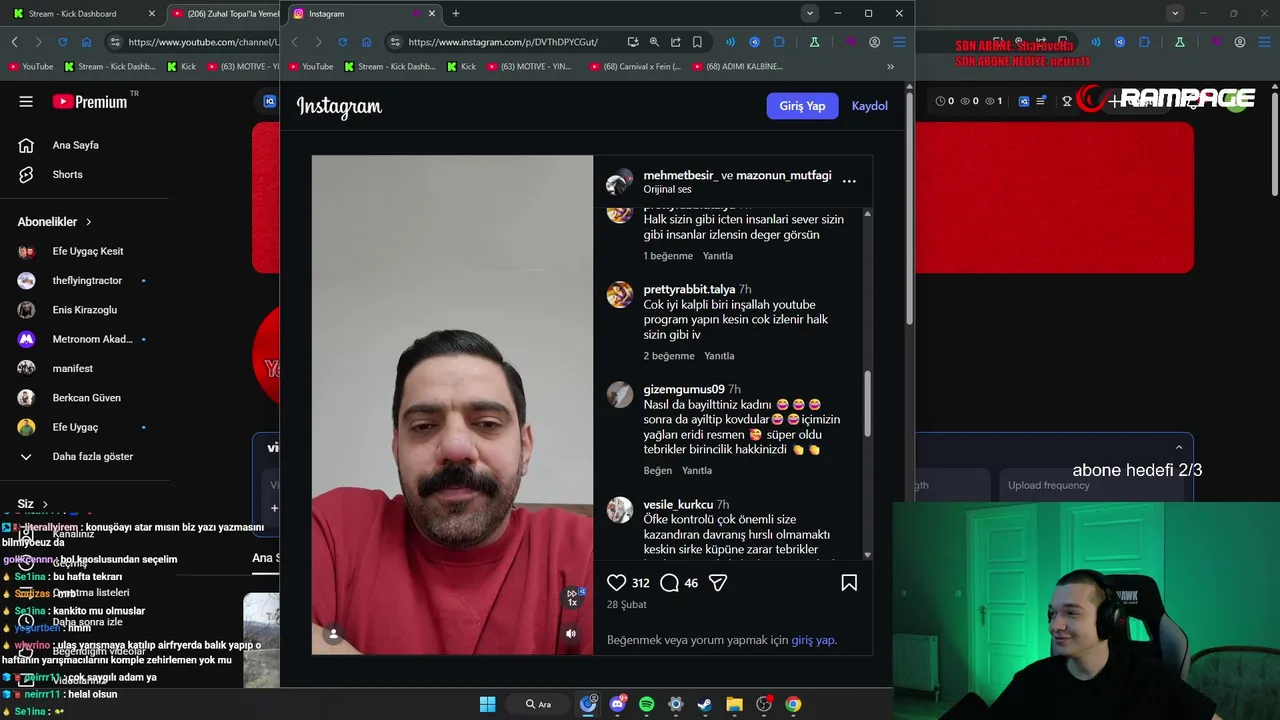Screen dimensions: 1280x720
Task: Show hidden bookmarks with the double-chevron
Action: (x=890, y=66)
